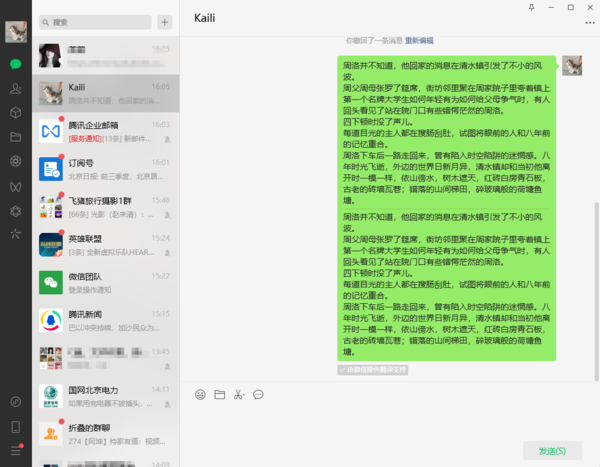Click the 订阅号 blue document avatar

coord(51,169)
